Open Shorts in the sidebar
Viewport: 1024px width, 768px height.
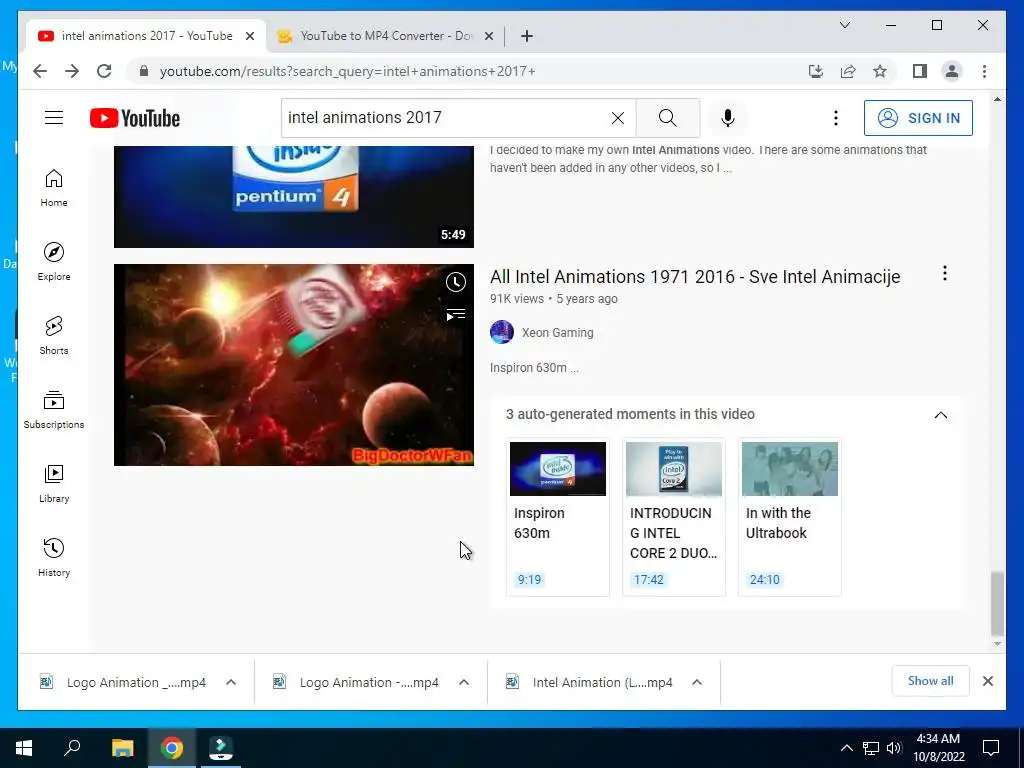(54, 336)
